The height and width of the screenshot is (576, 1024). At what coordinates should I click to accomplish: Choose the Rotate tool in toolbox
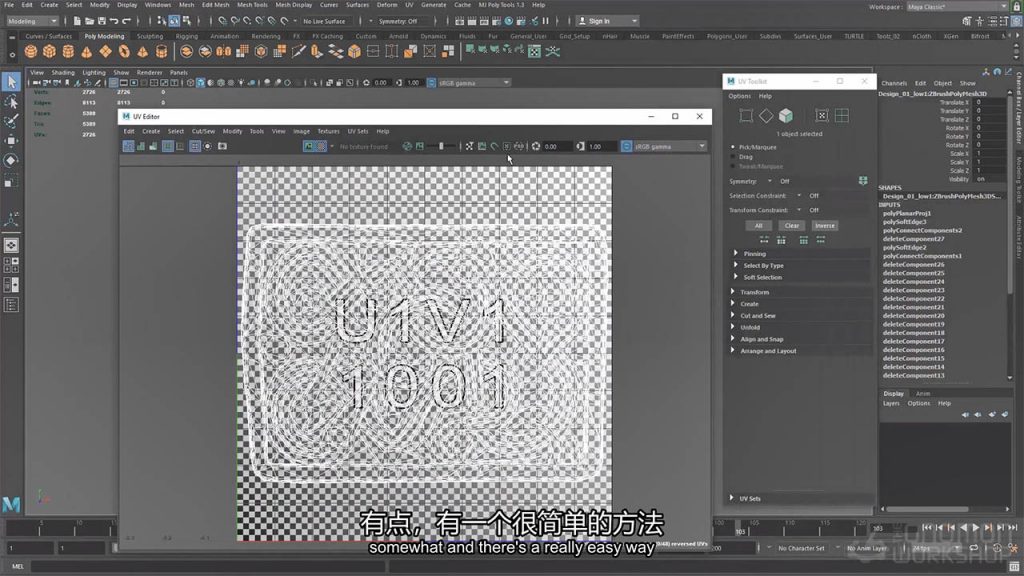(11, 161)
